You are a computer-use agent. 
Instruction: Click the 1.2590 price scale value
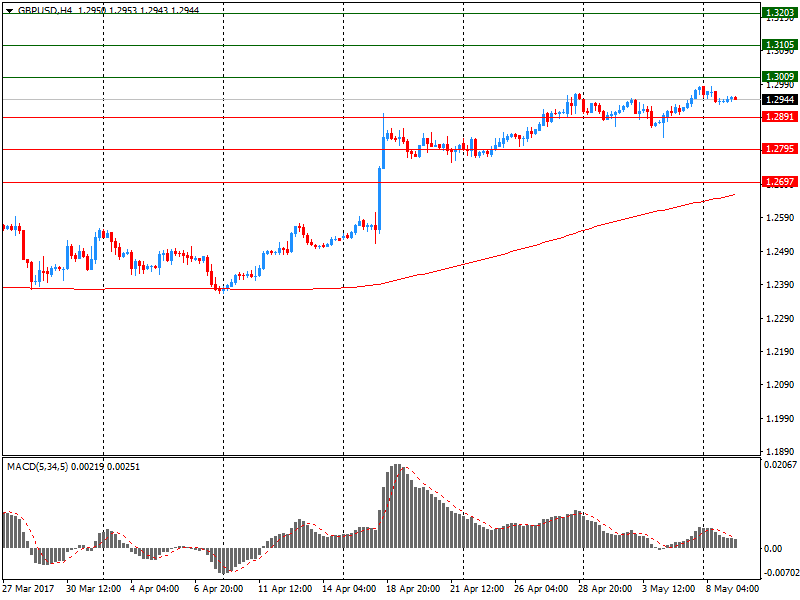780,218
